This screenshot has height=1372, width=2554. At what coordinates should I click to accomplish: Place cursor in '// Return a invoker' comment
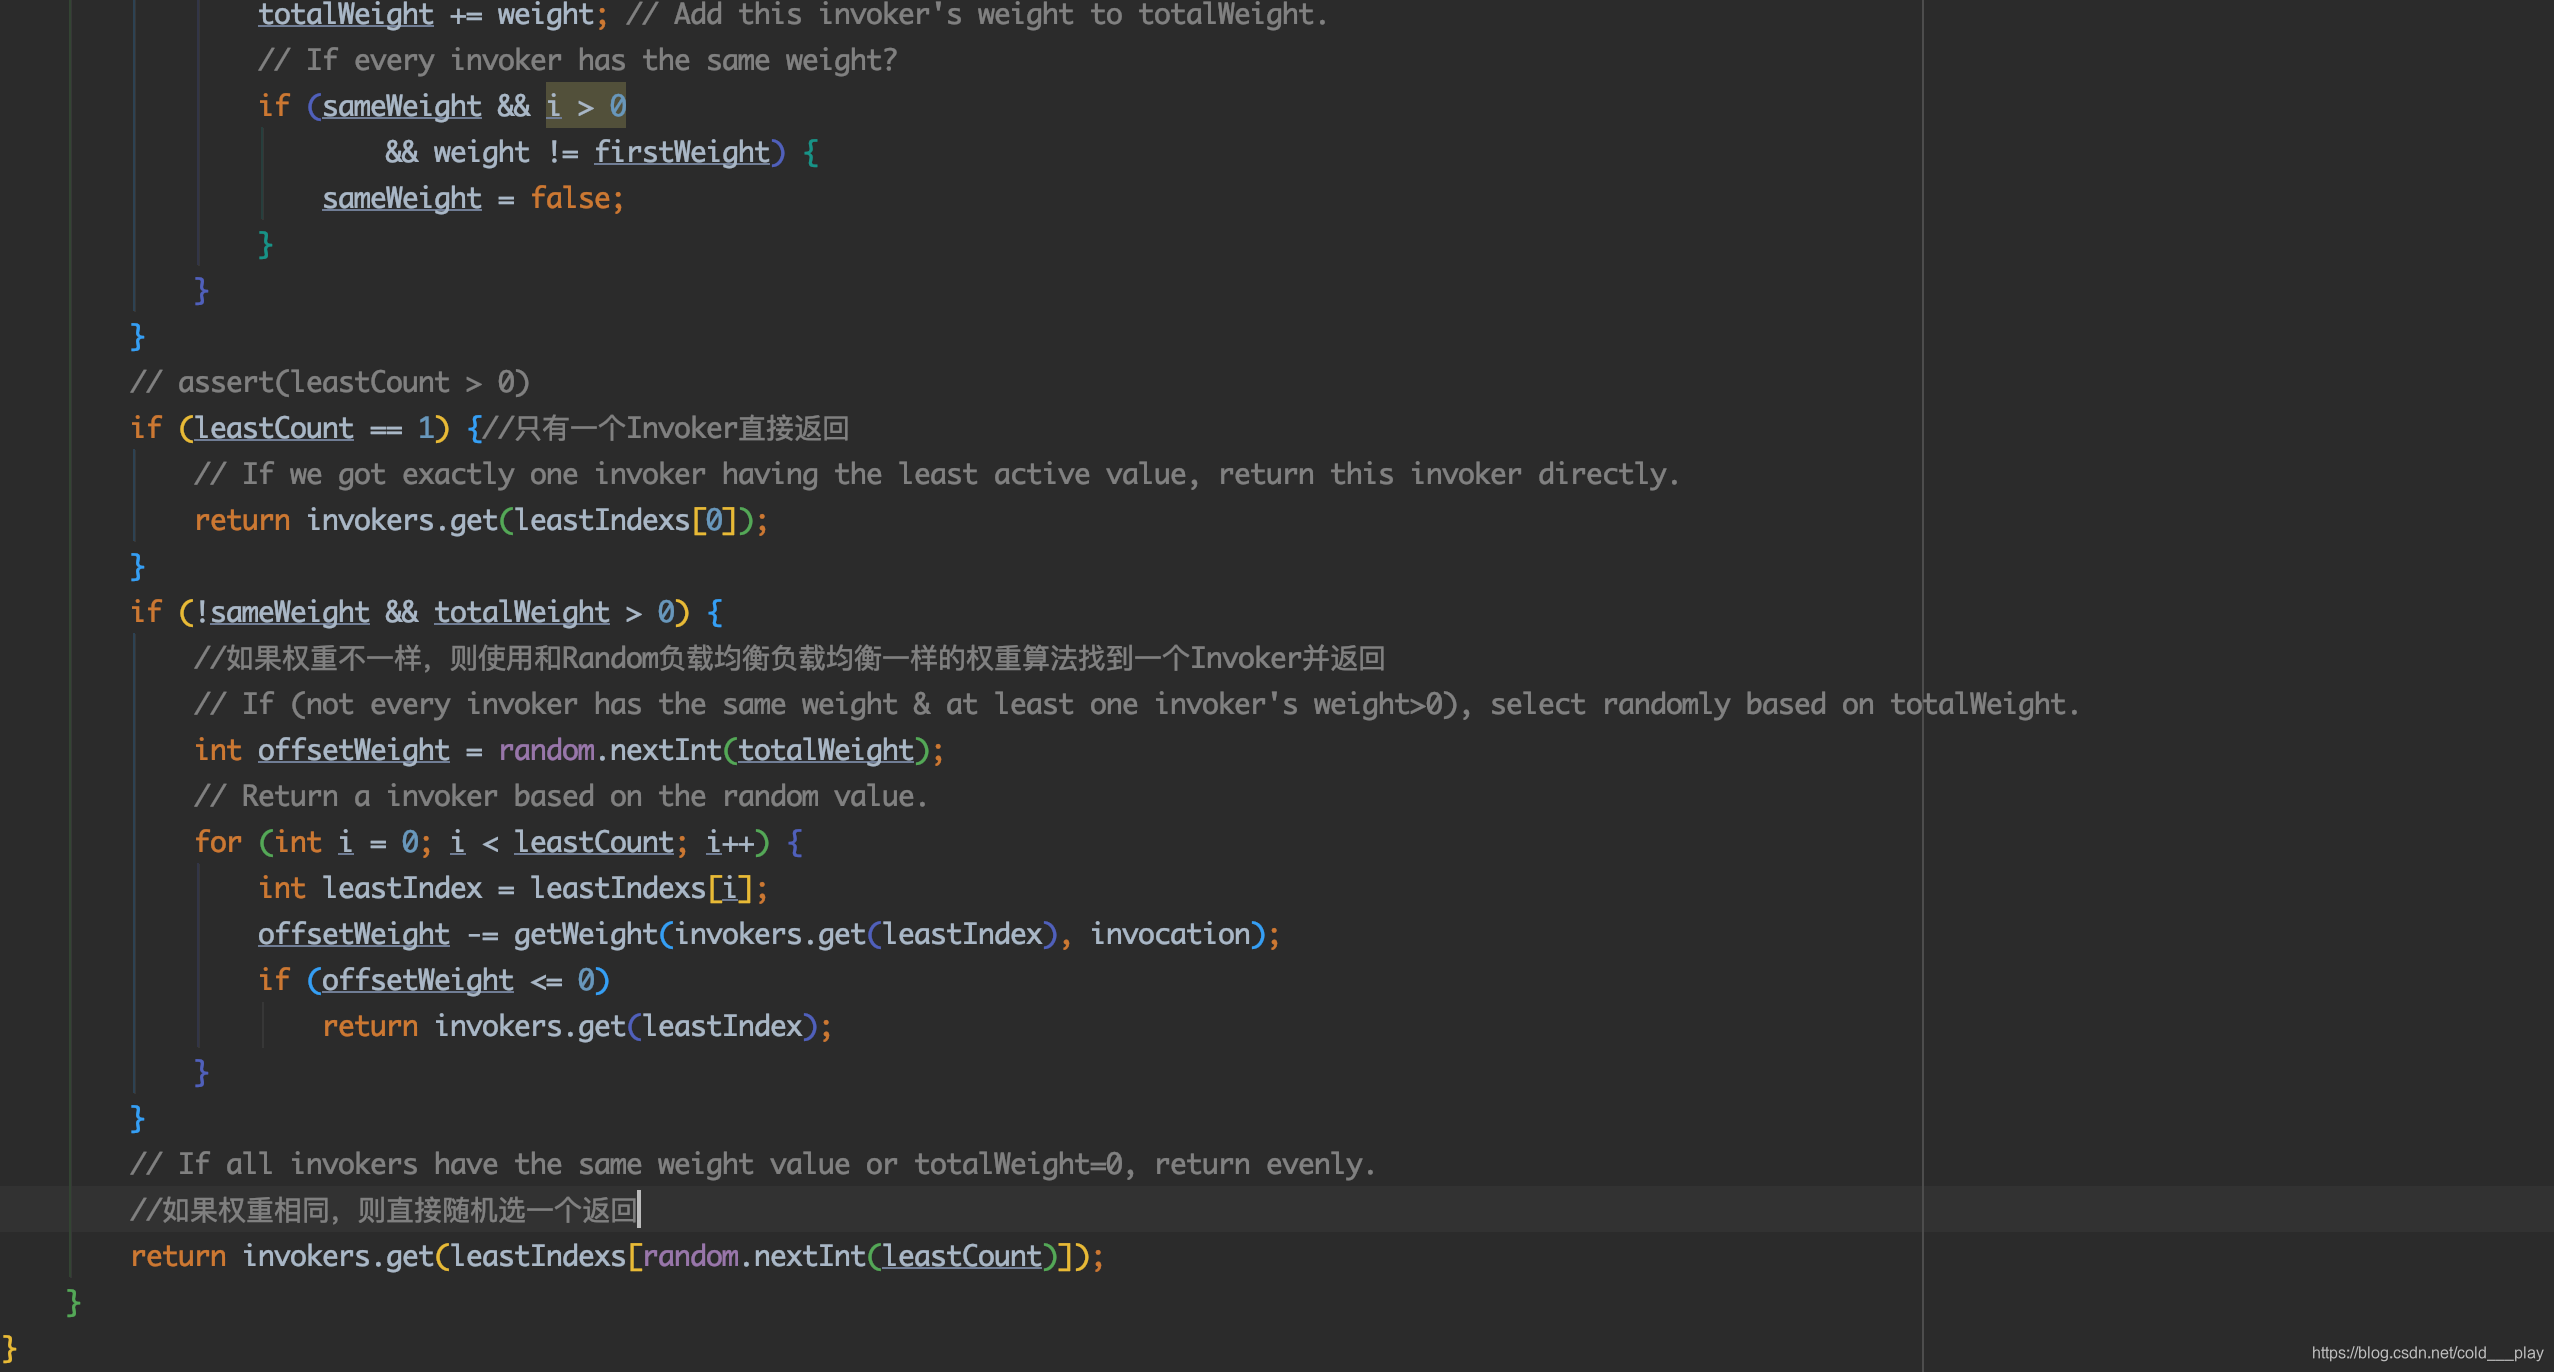pos(560,796)
